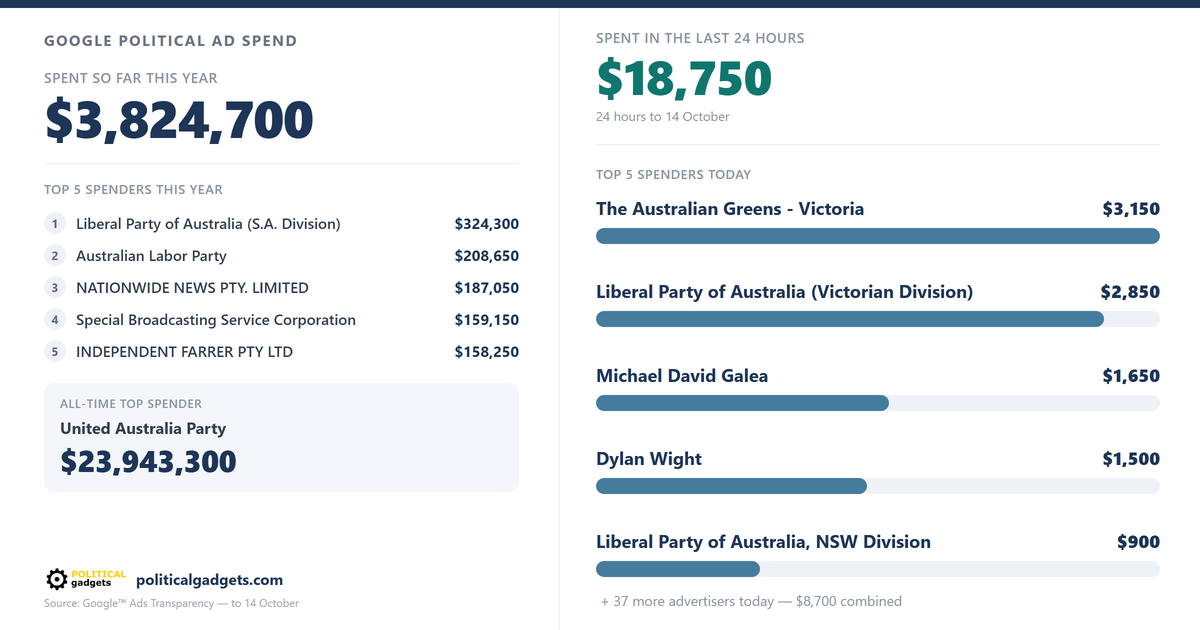
Task: Click the $324,300 amount
Action: point(486,224)
